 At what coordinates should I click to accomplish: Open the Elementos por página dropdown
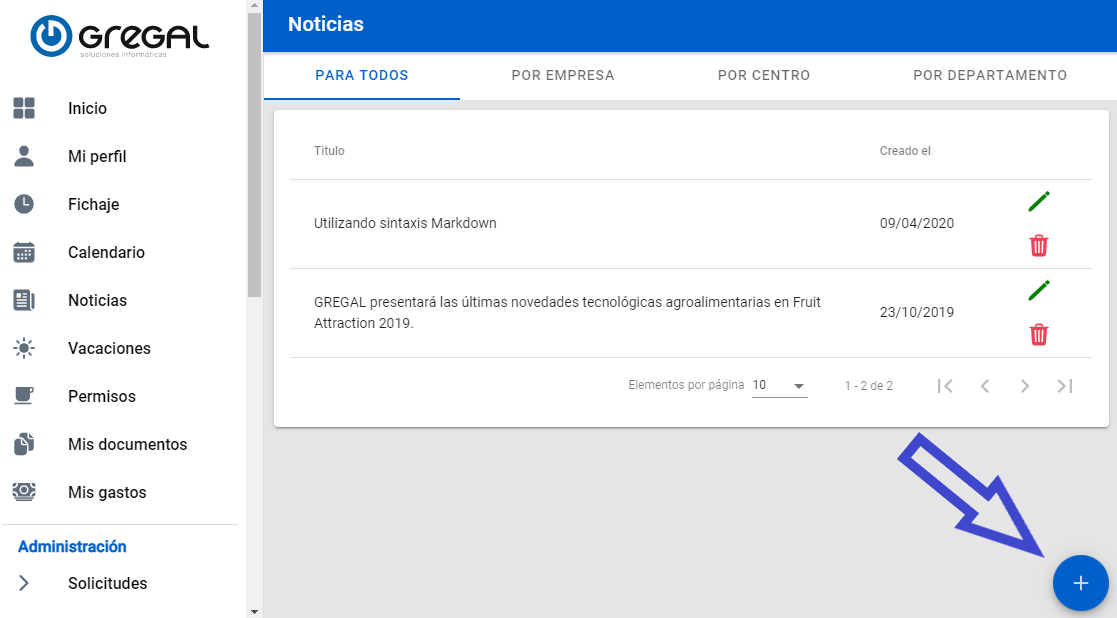tap(779, 386)
